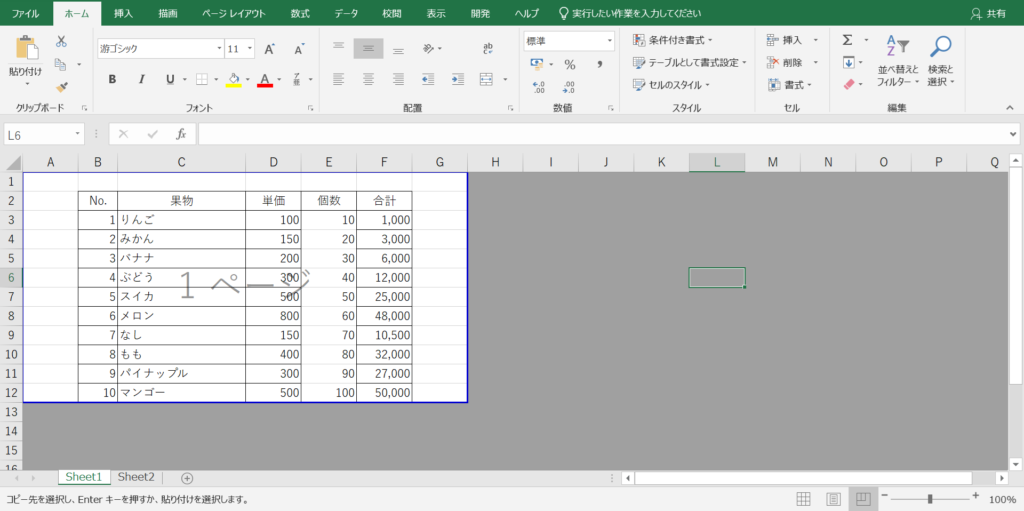Click the Borders grid icon
Screen dimensions: 1024x511
coord(202,79)
